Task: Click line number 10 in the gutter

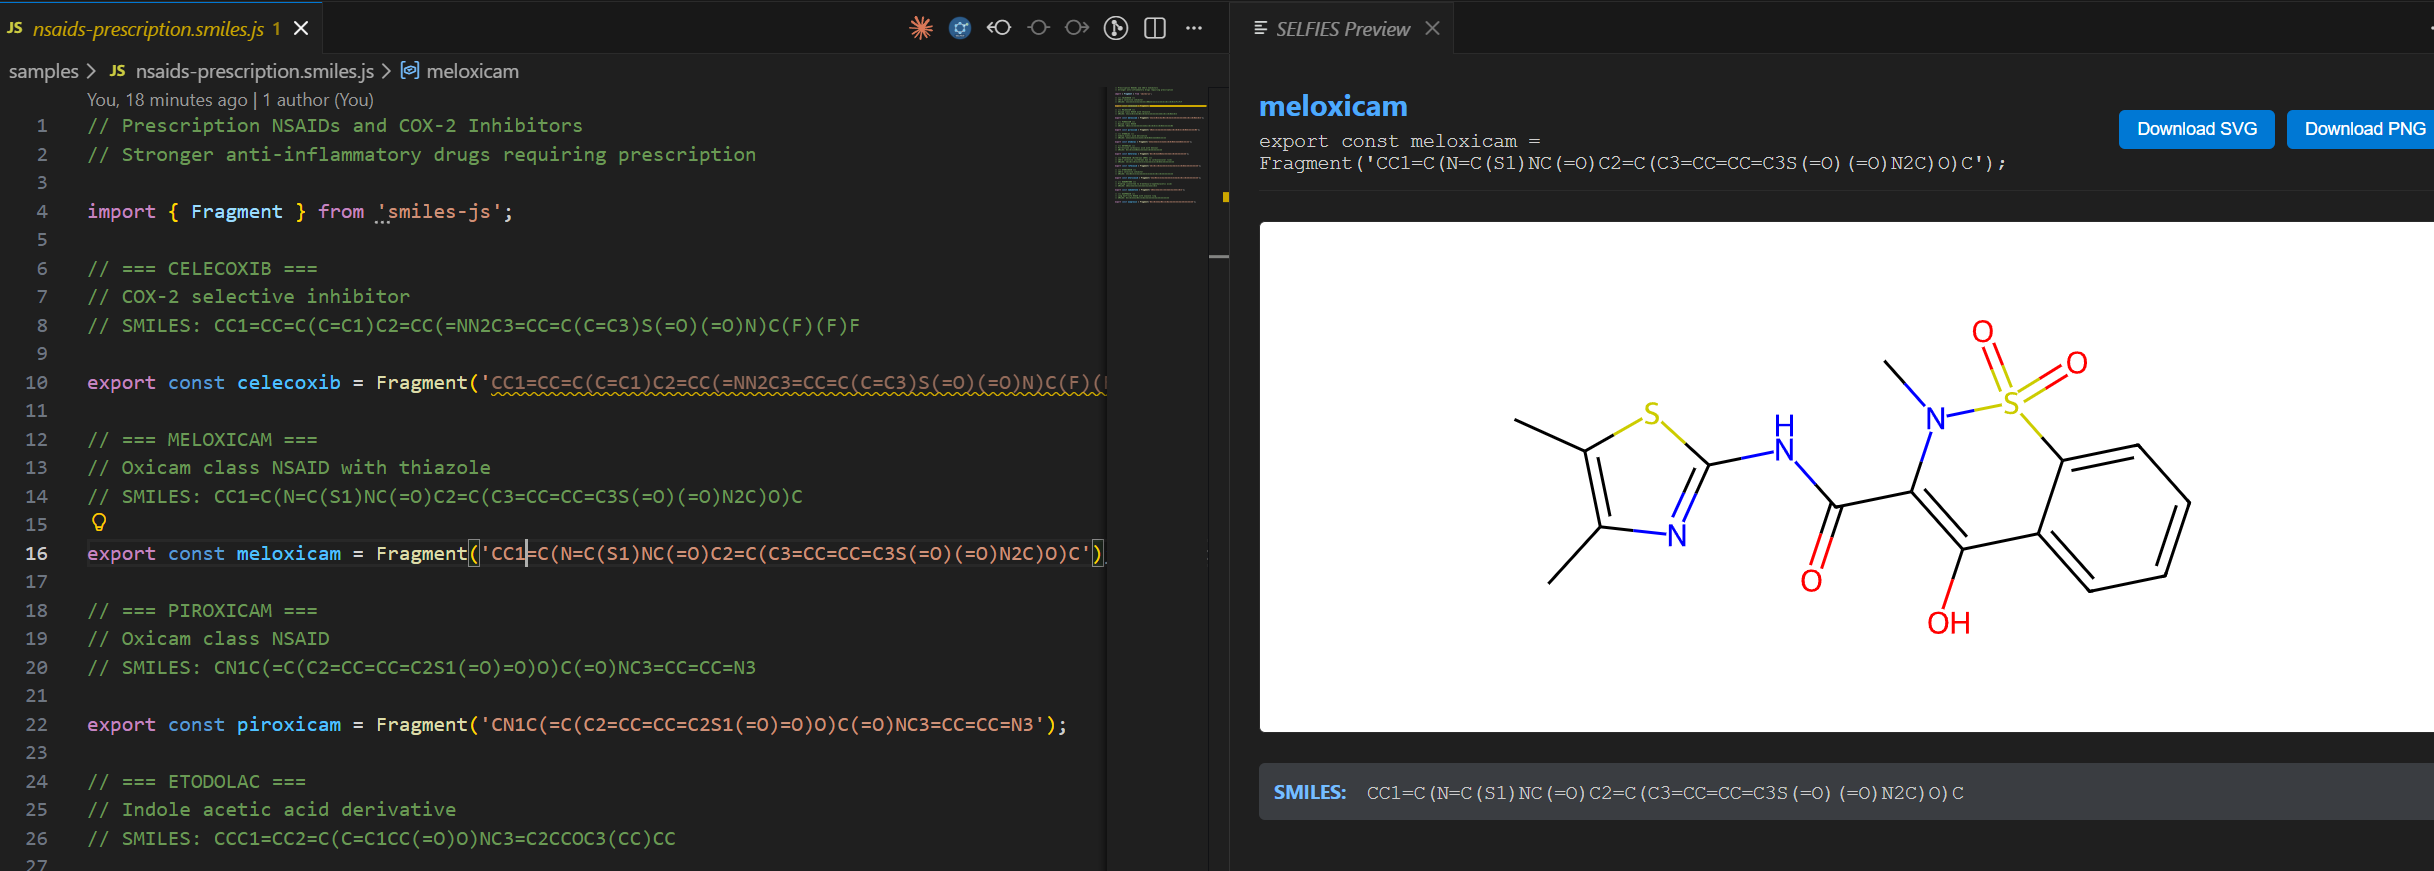Action: (x=36, y=382)
